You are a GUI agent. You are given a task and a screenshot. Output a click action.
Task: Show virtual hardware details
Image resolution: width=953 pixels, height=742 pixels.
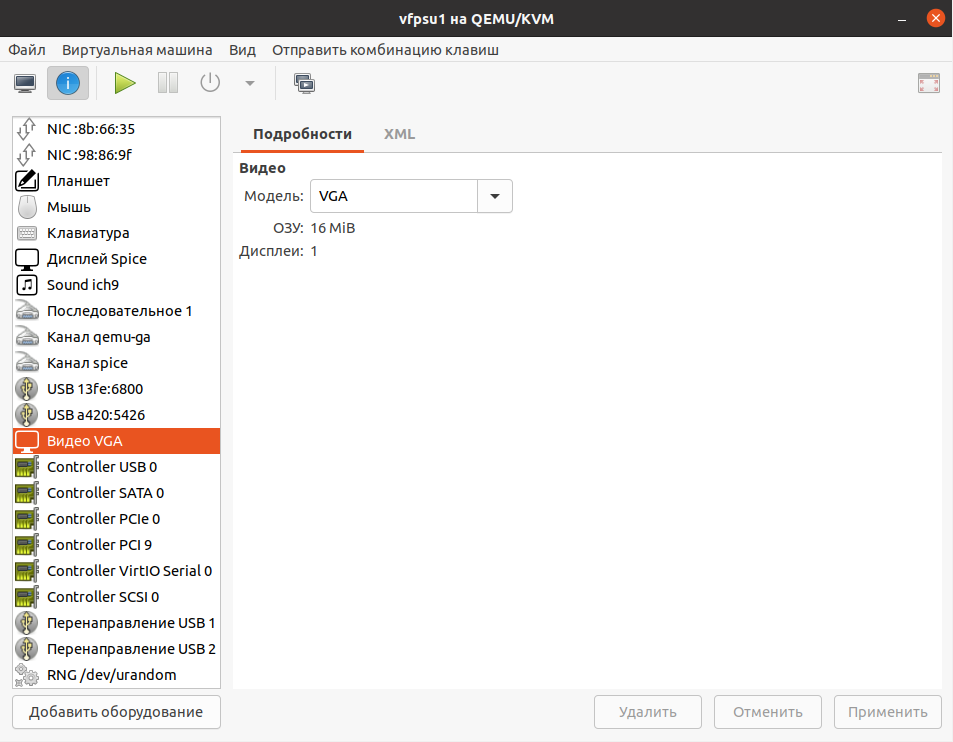pos(68,83)
